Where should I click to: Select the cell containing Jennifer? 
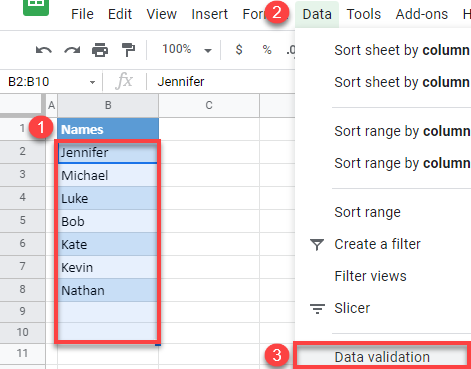pos(108,152)
